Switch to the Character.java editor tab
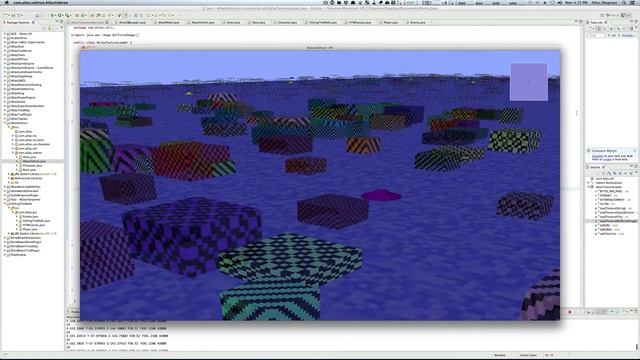The image size is (640, 360). (287, 22)
